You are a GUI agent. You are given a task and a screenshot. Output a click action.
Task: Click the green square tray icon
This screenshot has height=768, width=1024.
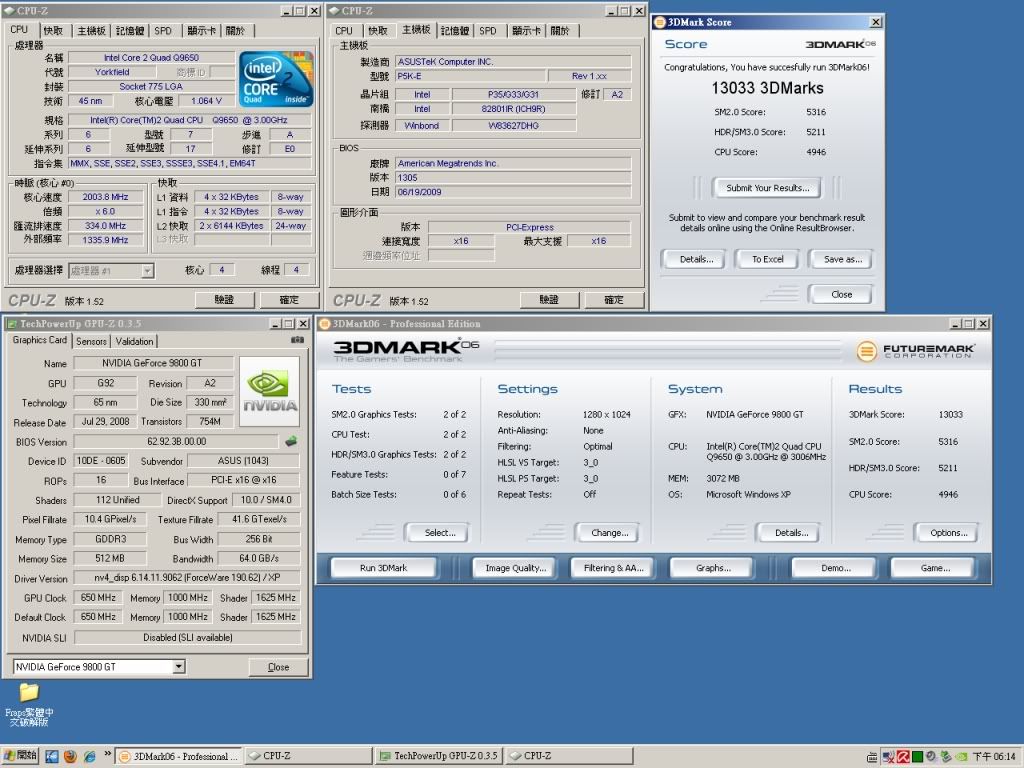coord(918,757)
